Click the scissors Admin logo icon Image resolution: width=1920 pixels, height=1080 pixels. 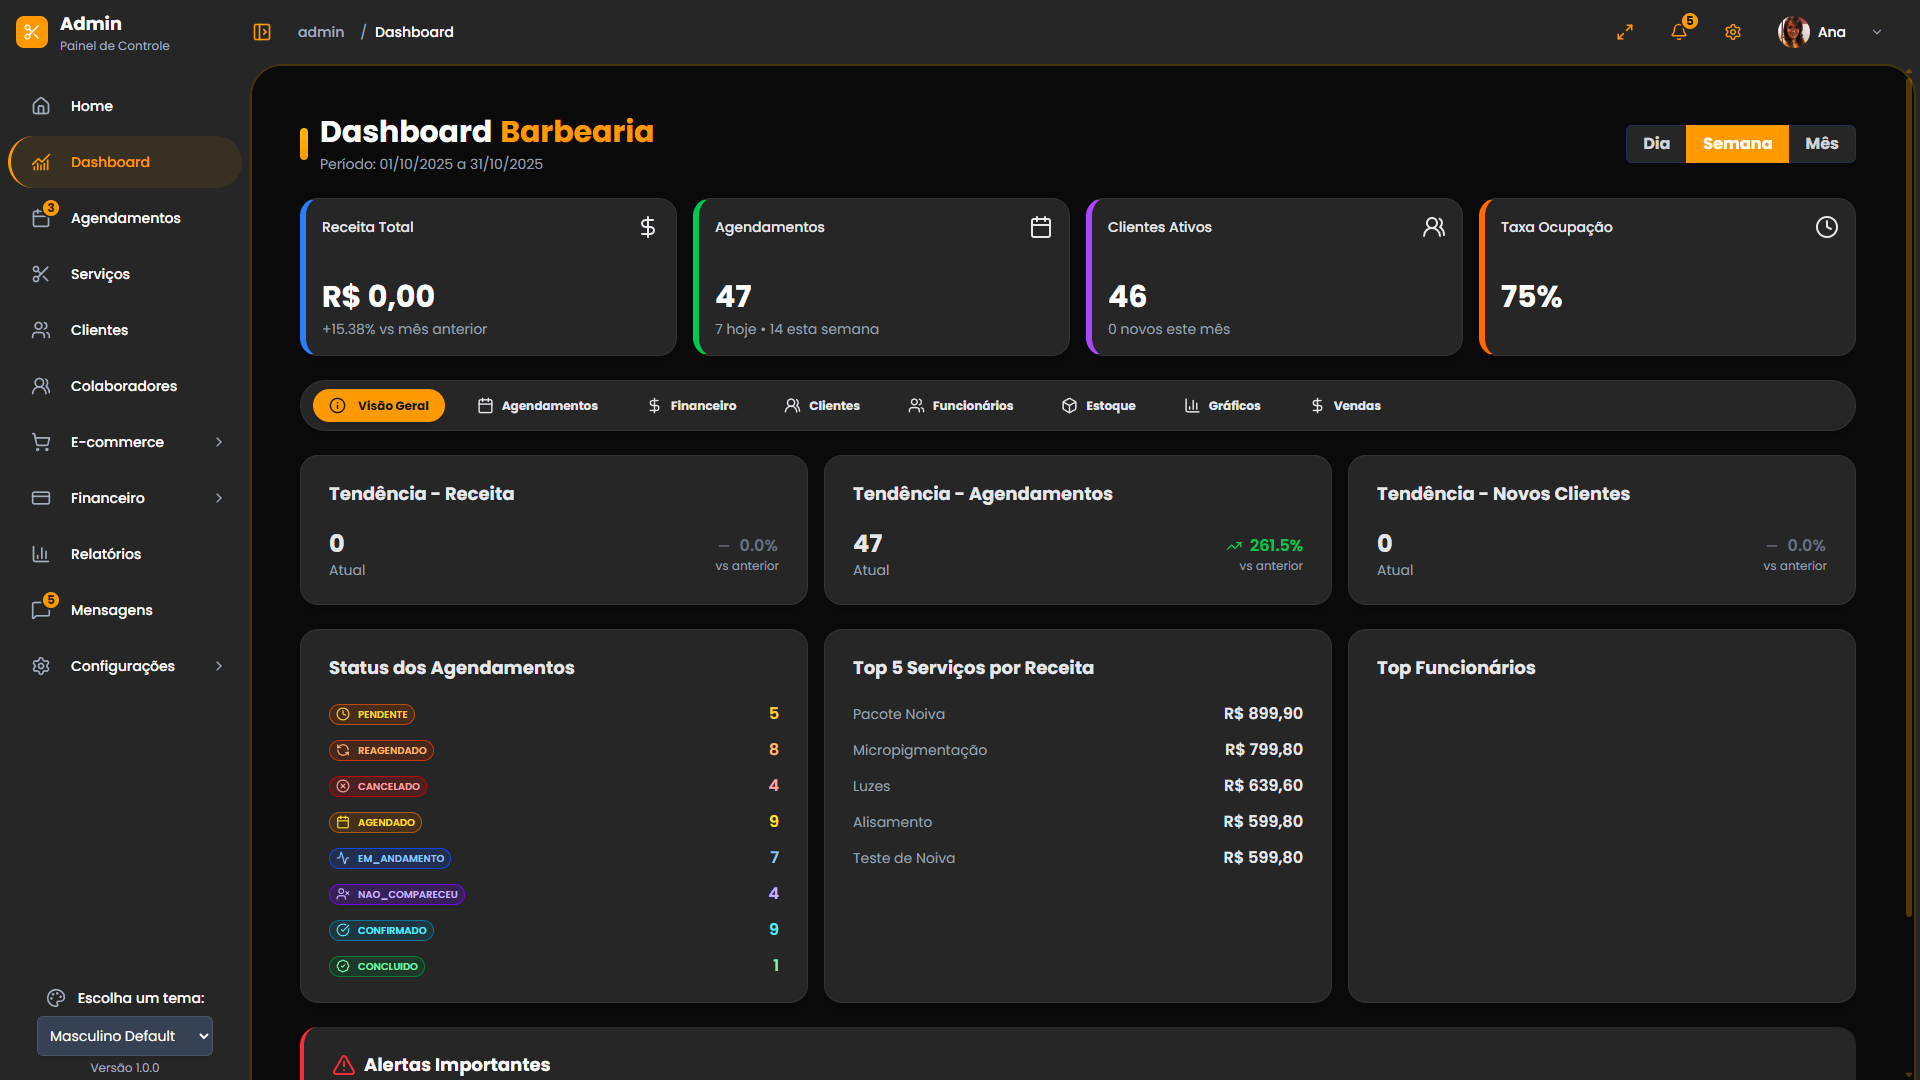click(32, 32)
